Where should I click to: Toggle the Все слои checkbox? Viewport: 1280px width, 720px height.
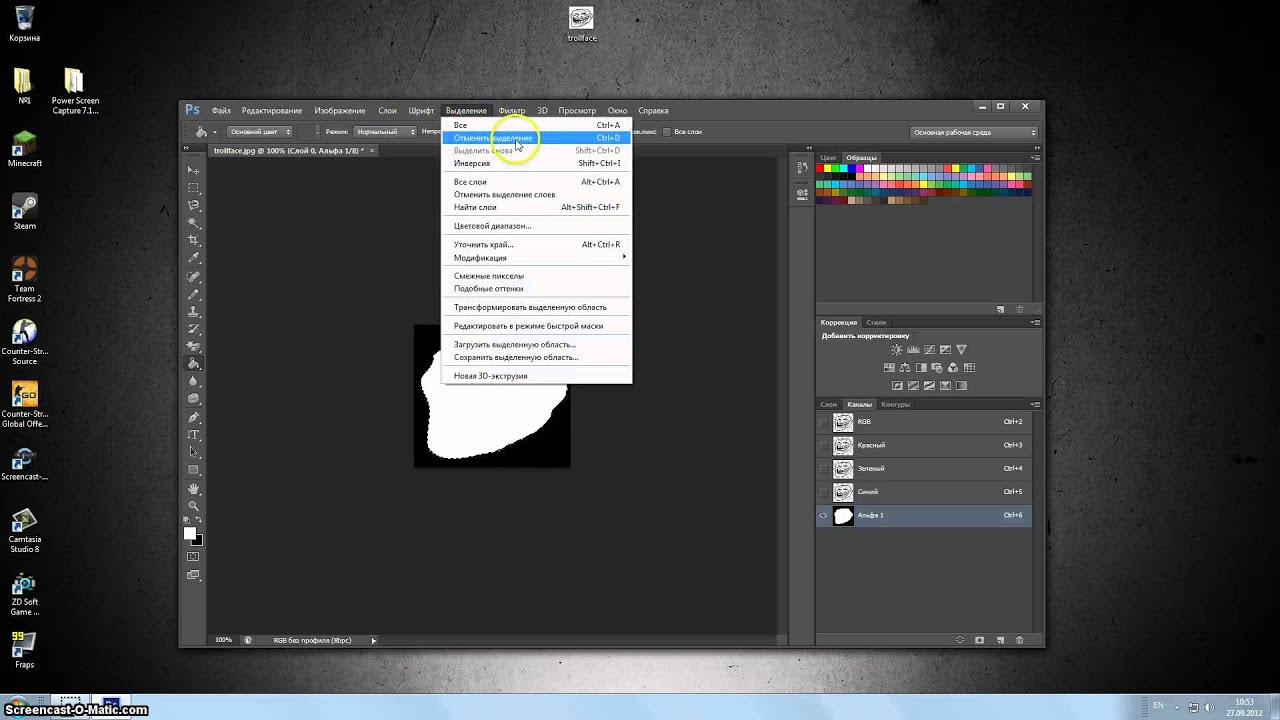[667, 132]
